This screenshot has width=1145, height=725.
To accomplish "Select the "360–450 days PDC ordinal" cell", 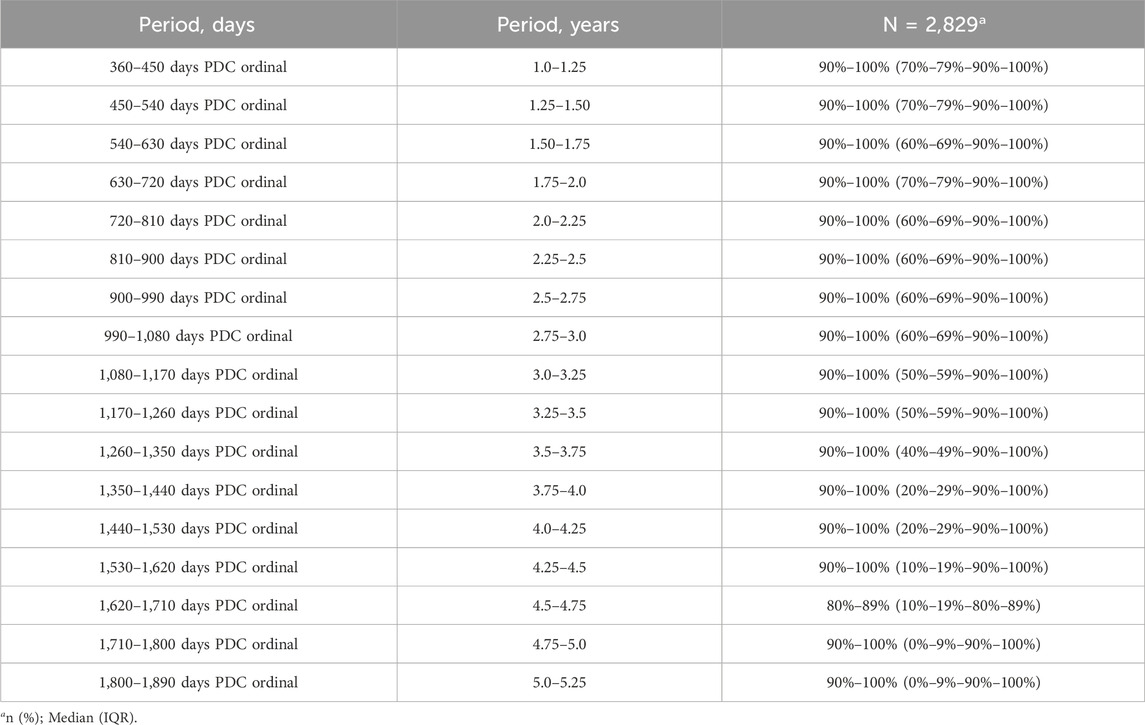I will (x=198, y=67).
